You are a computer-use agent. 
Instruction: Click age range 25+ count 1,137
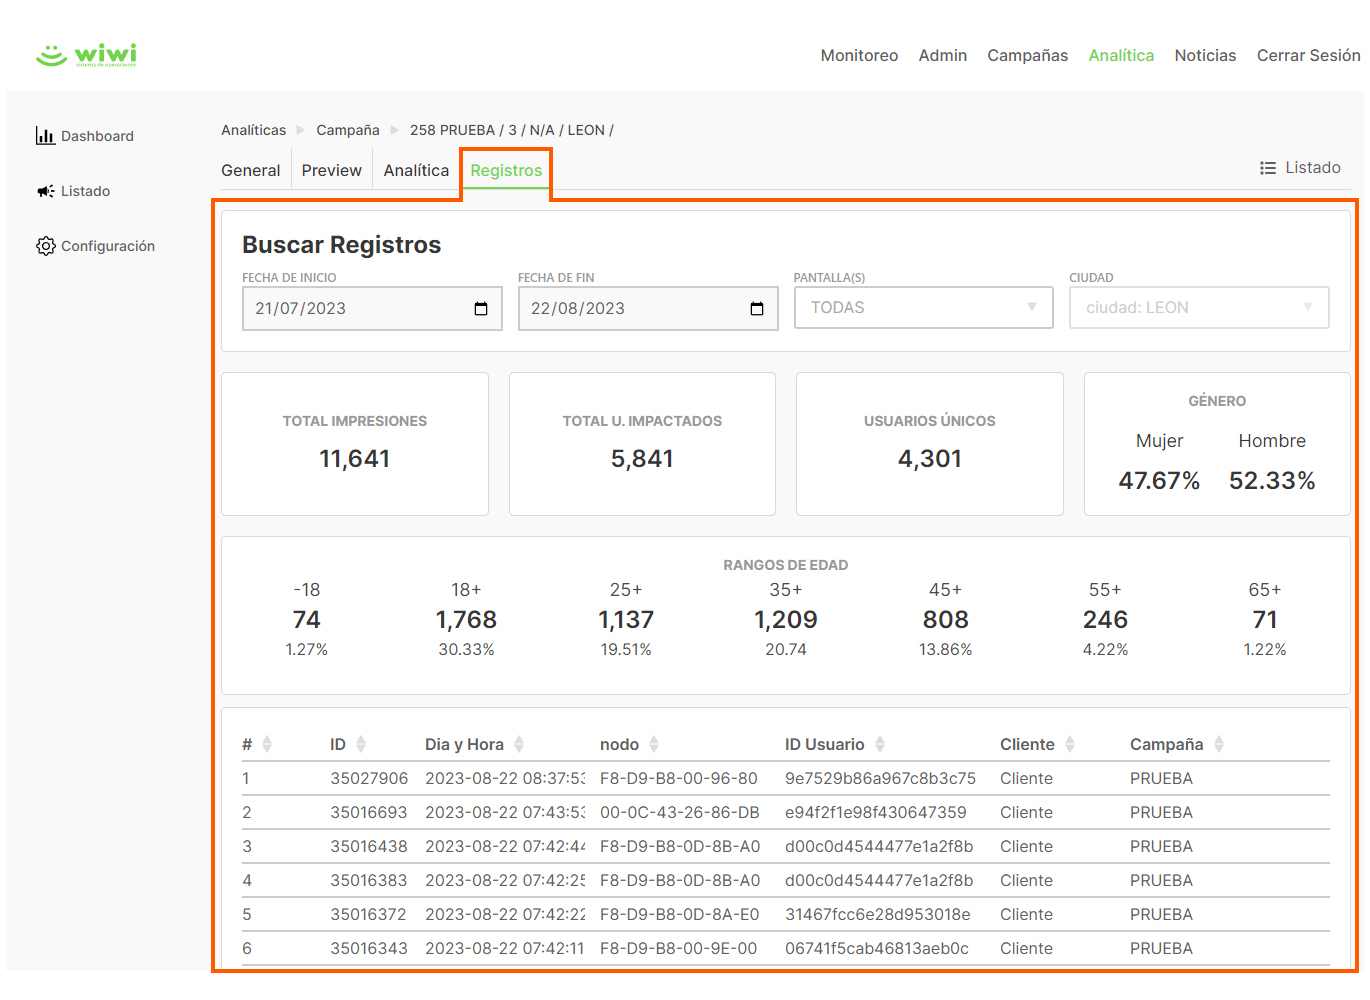[626, 620]
